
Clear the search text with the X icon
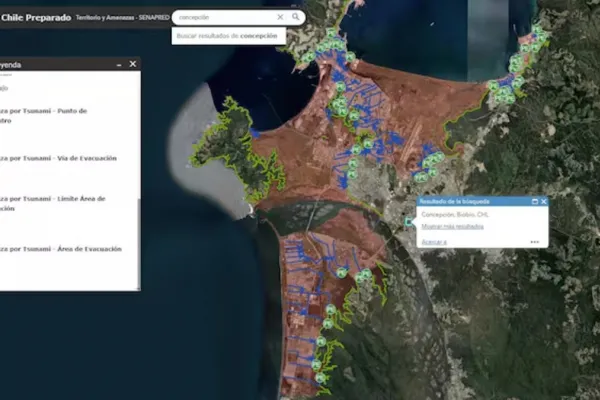click(x=280, y=17)
